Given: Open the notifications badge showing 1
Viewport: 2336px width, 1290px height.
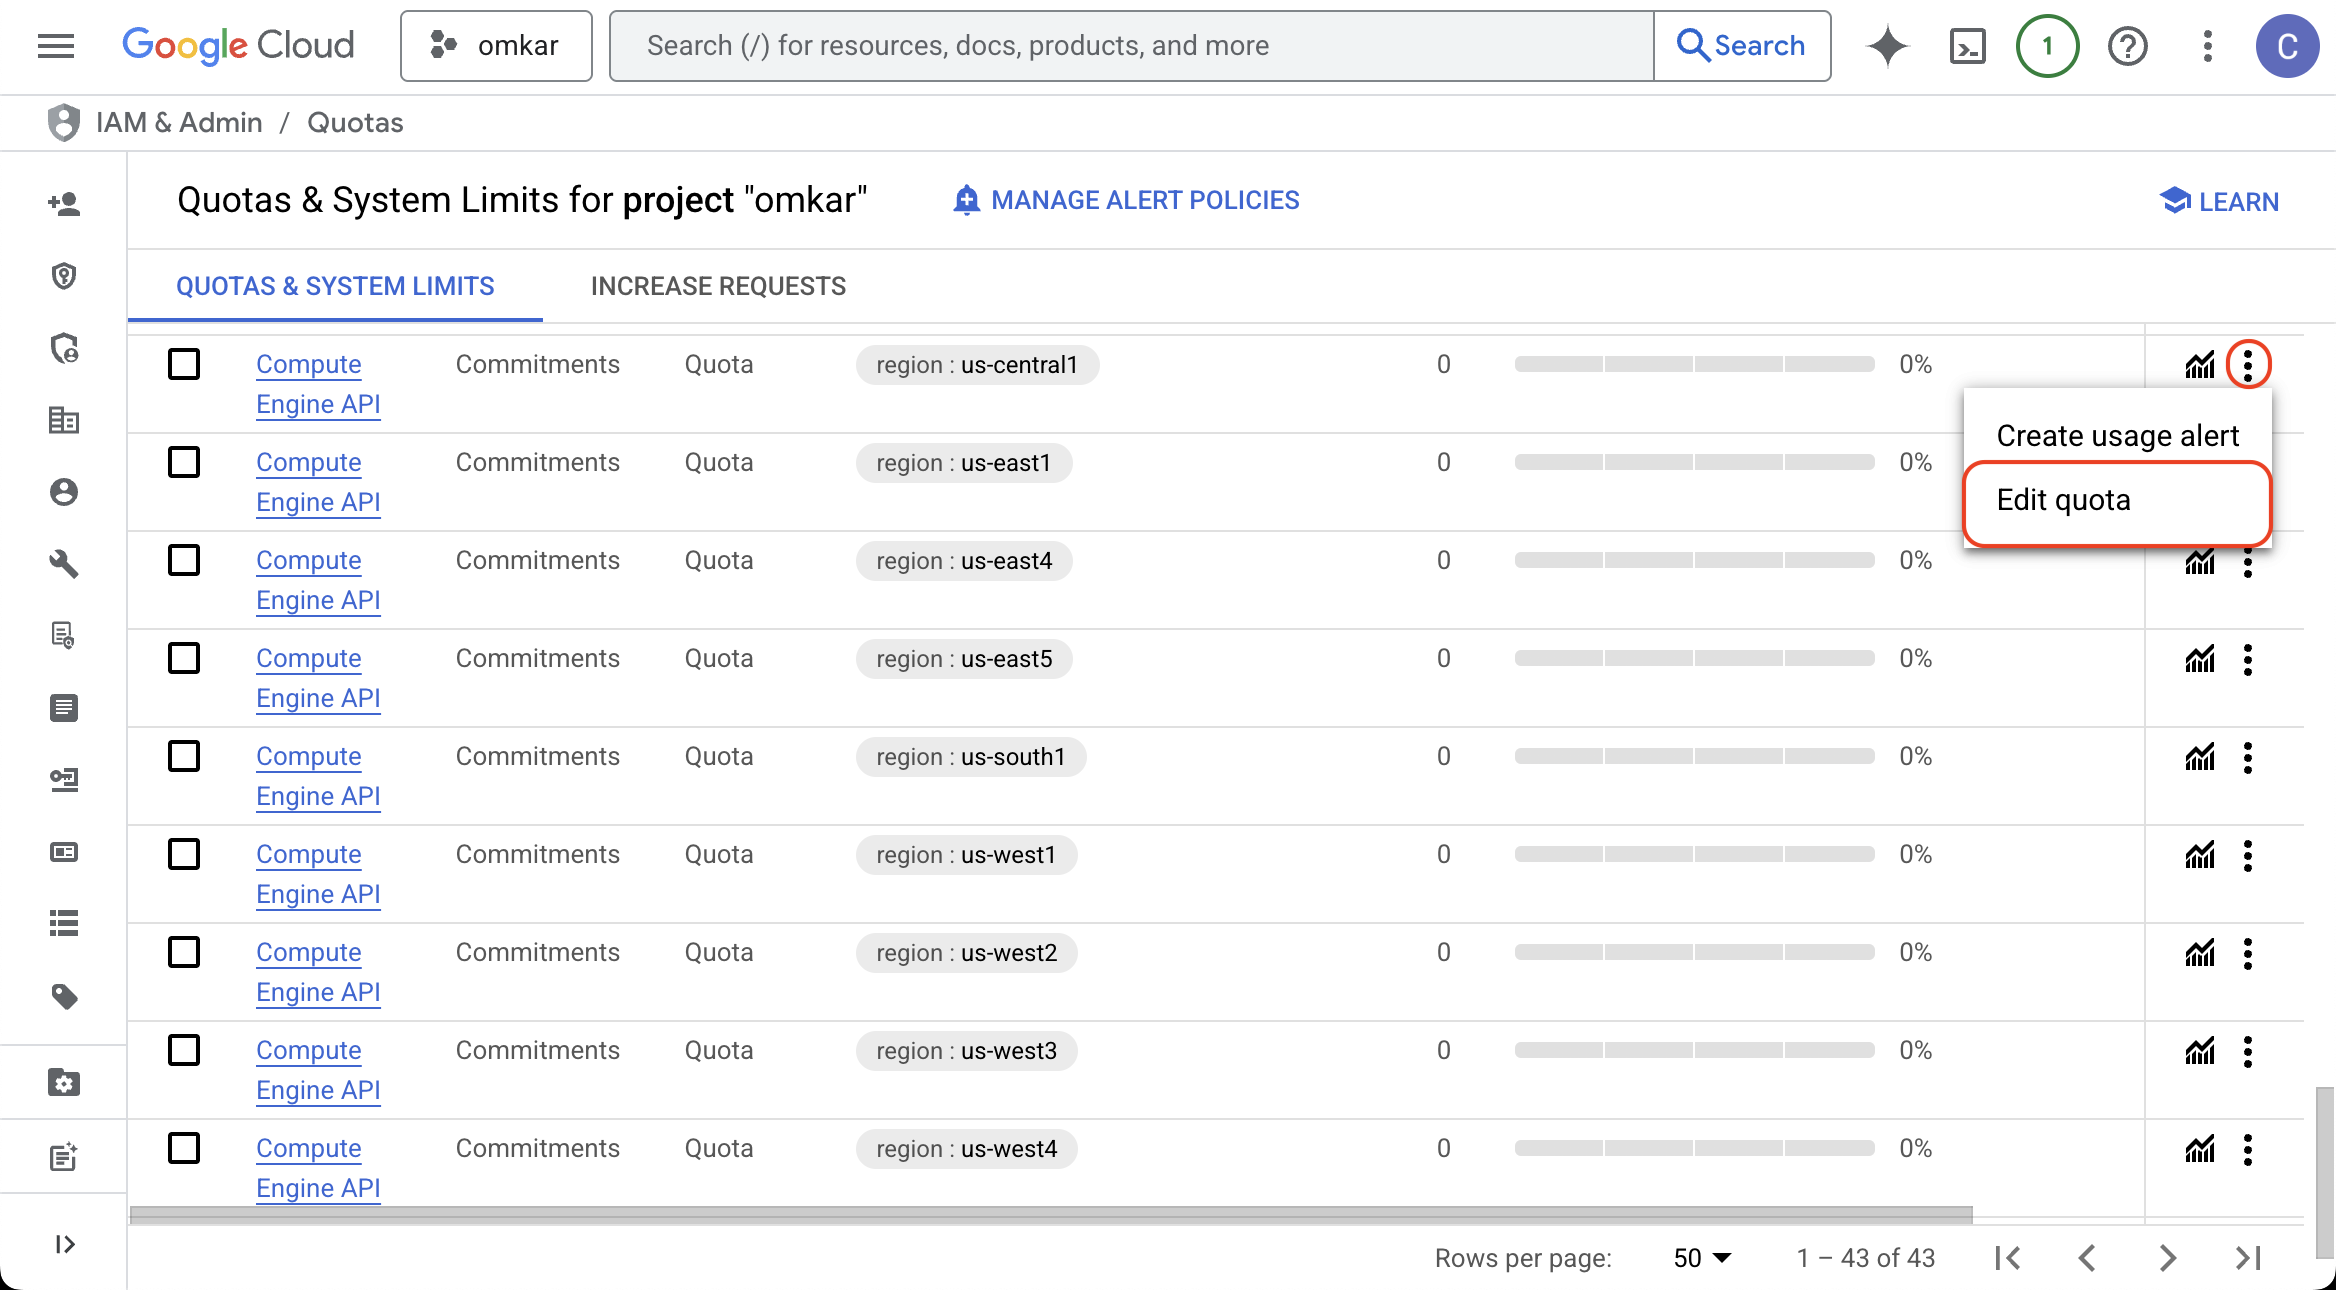Looking at the screenshot, I should click(2047, 46).
